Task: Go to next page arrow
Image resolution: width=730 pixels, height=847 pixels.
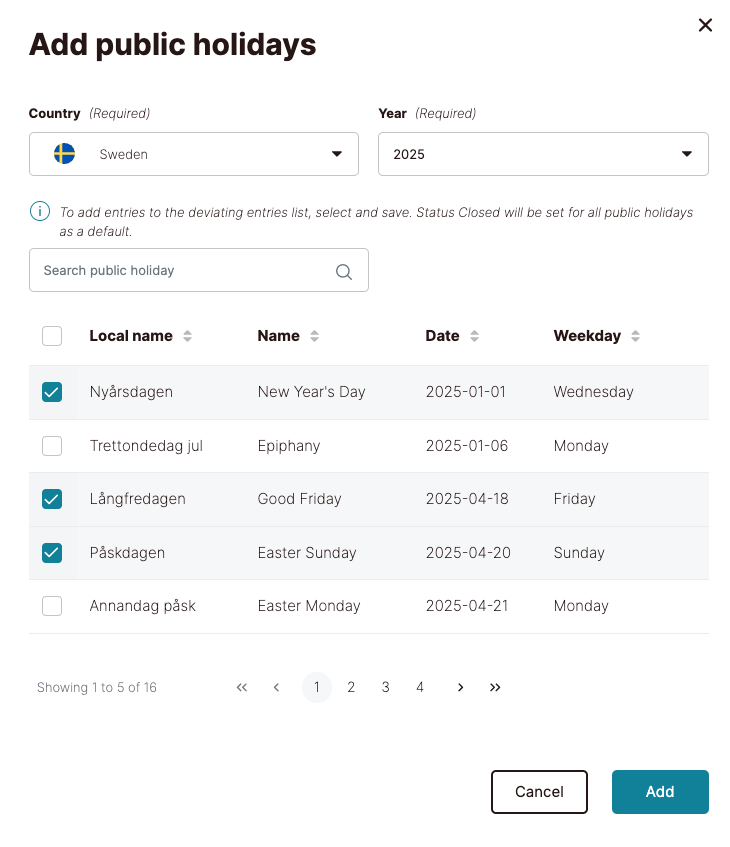Action: click(x=460, y=688)
